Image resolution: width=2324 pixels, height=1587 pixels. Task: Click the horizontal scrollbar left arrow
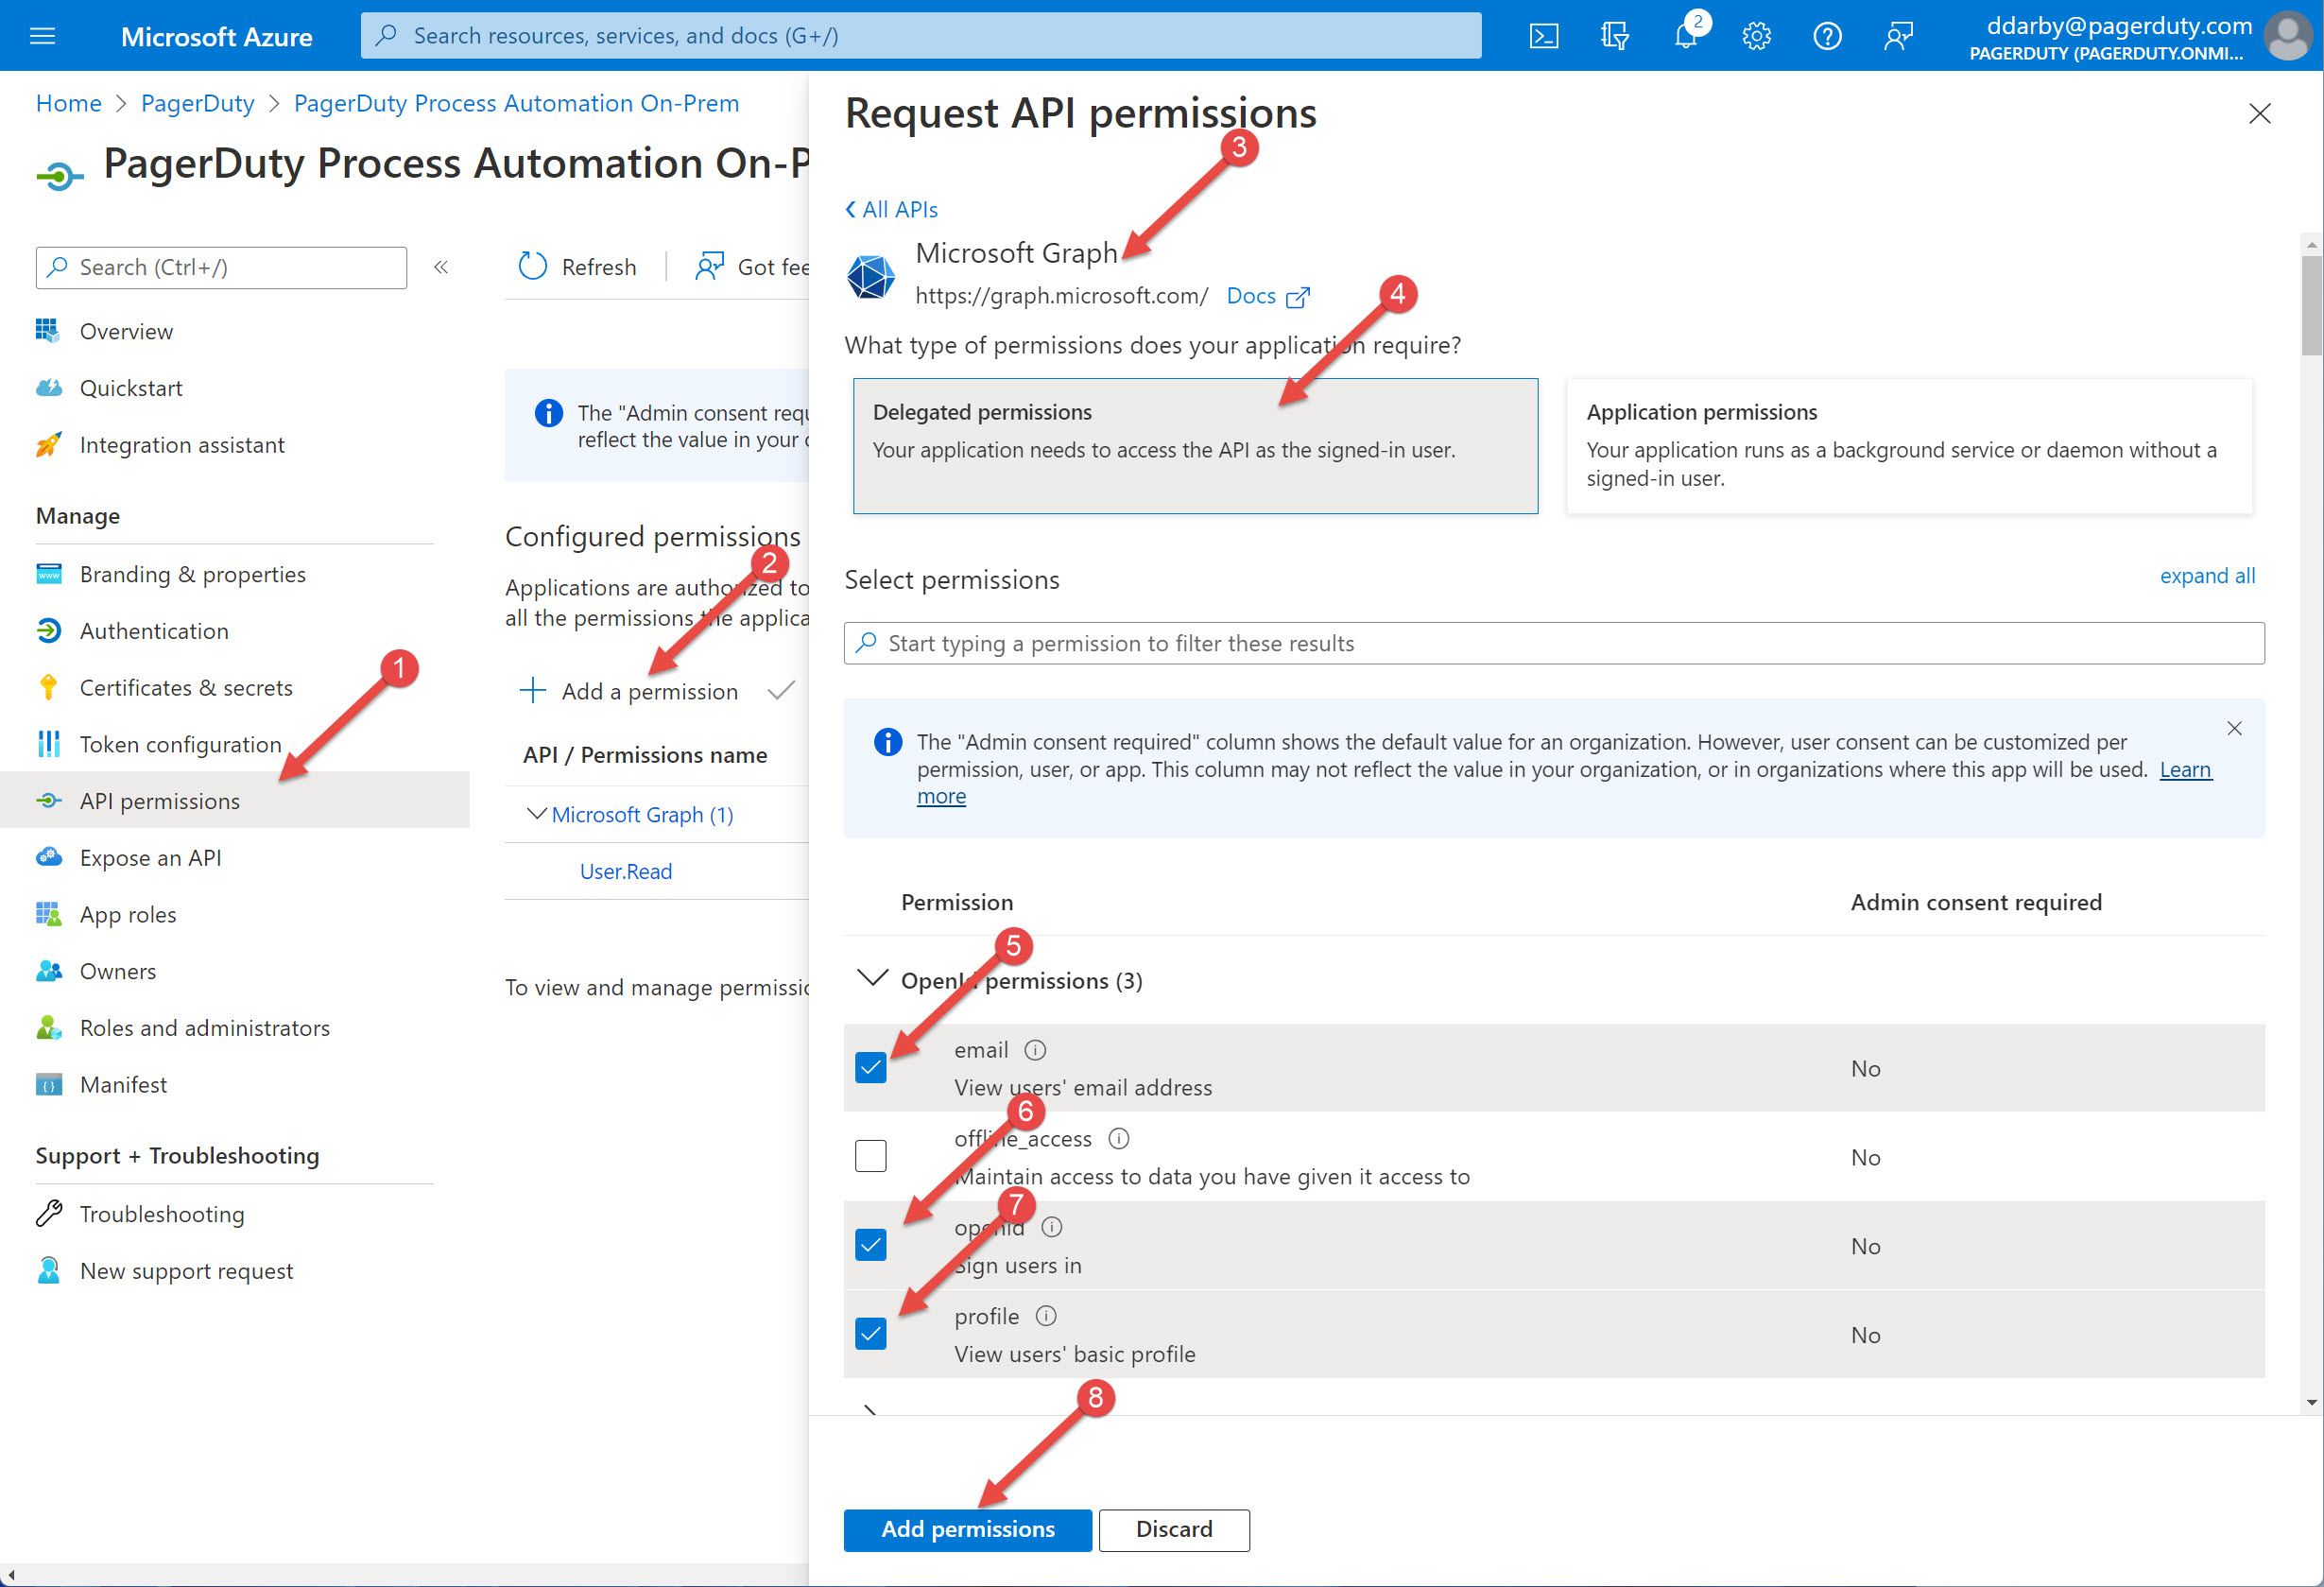10,1576
